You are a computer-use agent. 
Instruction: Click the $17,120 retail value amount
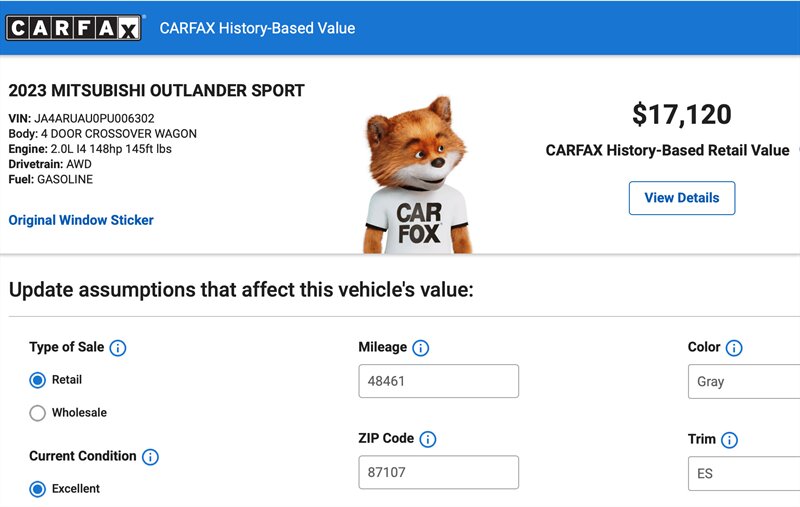681,115
